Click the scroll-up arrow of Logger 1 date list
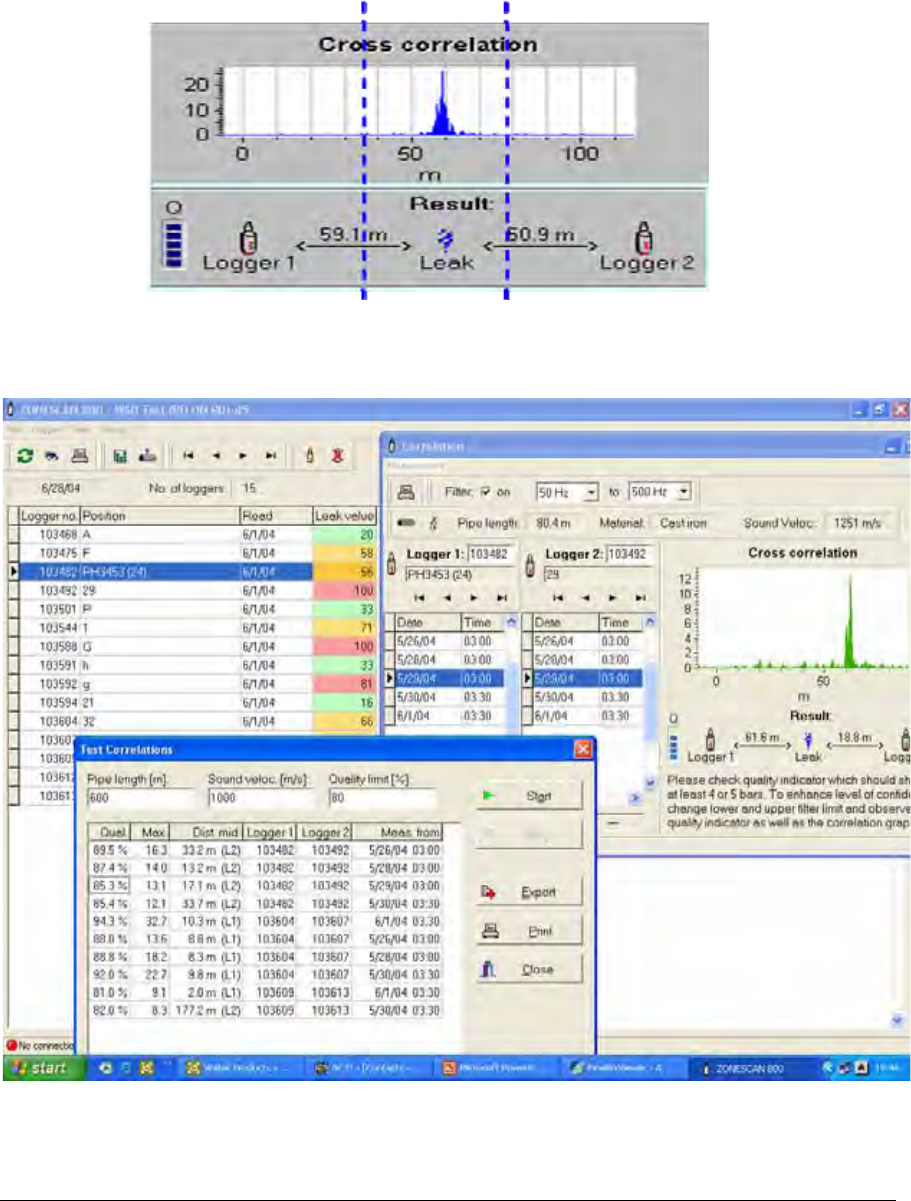Viewport: 911px width, 1201px height. coord(513,621)
